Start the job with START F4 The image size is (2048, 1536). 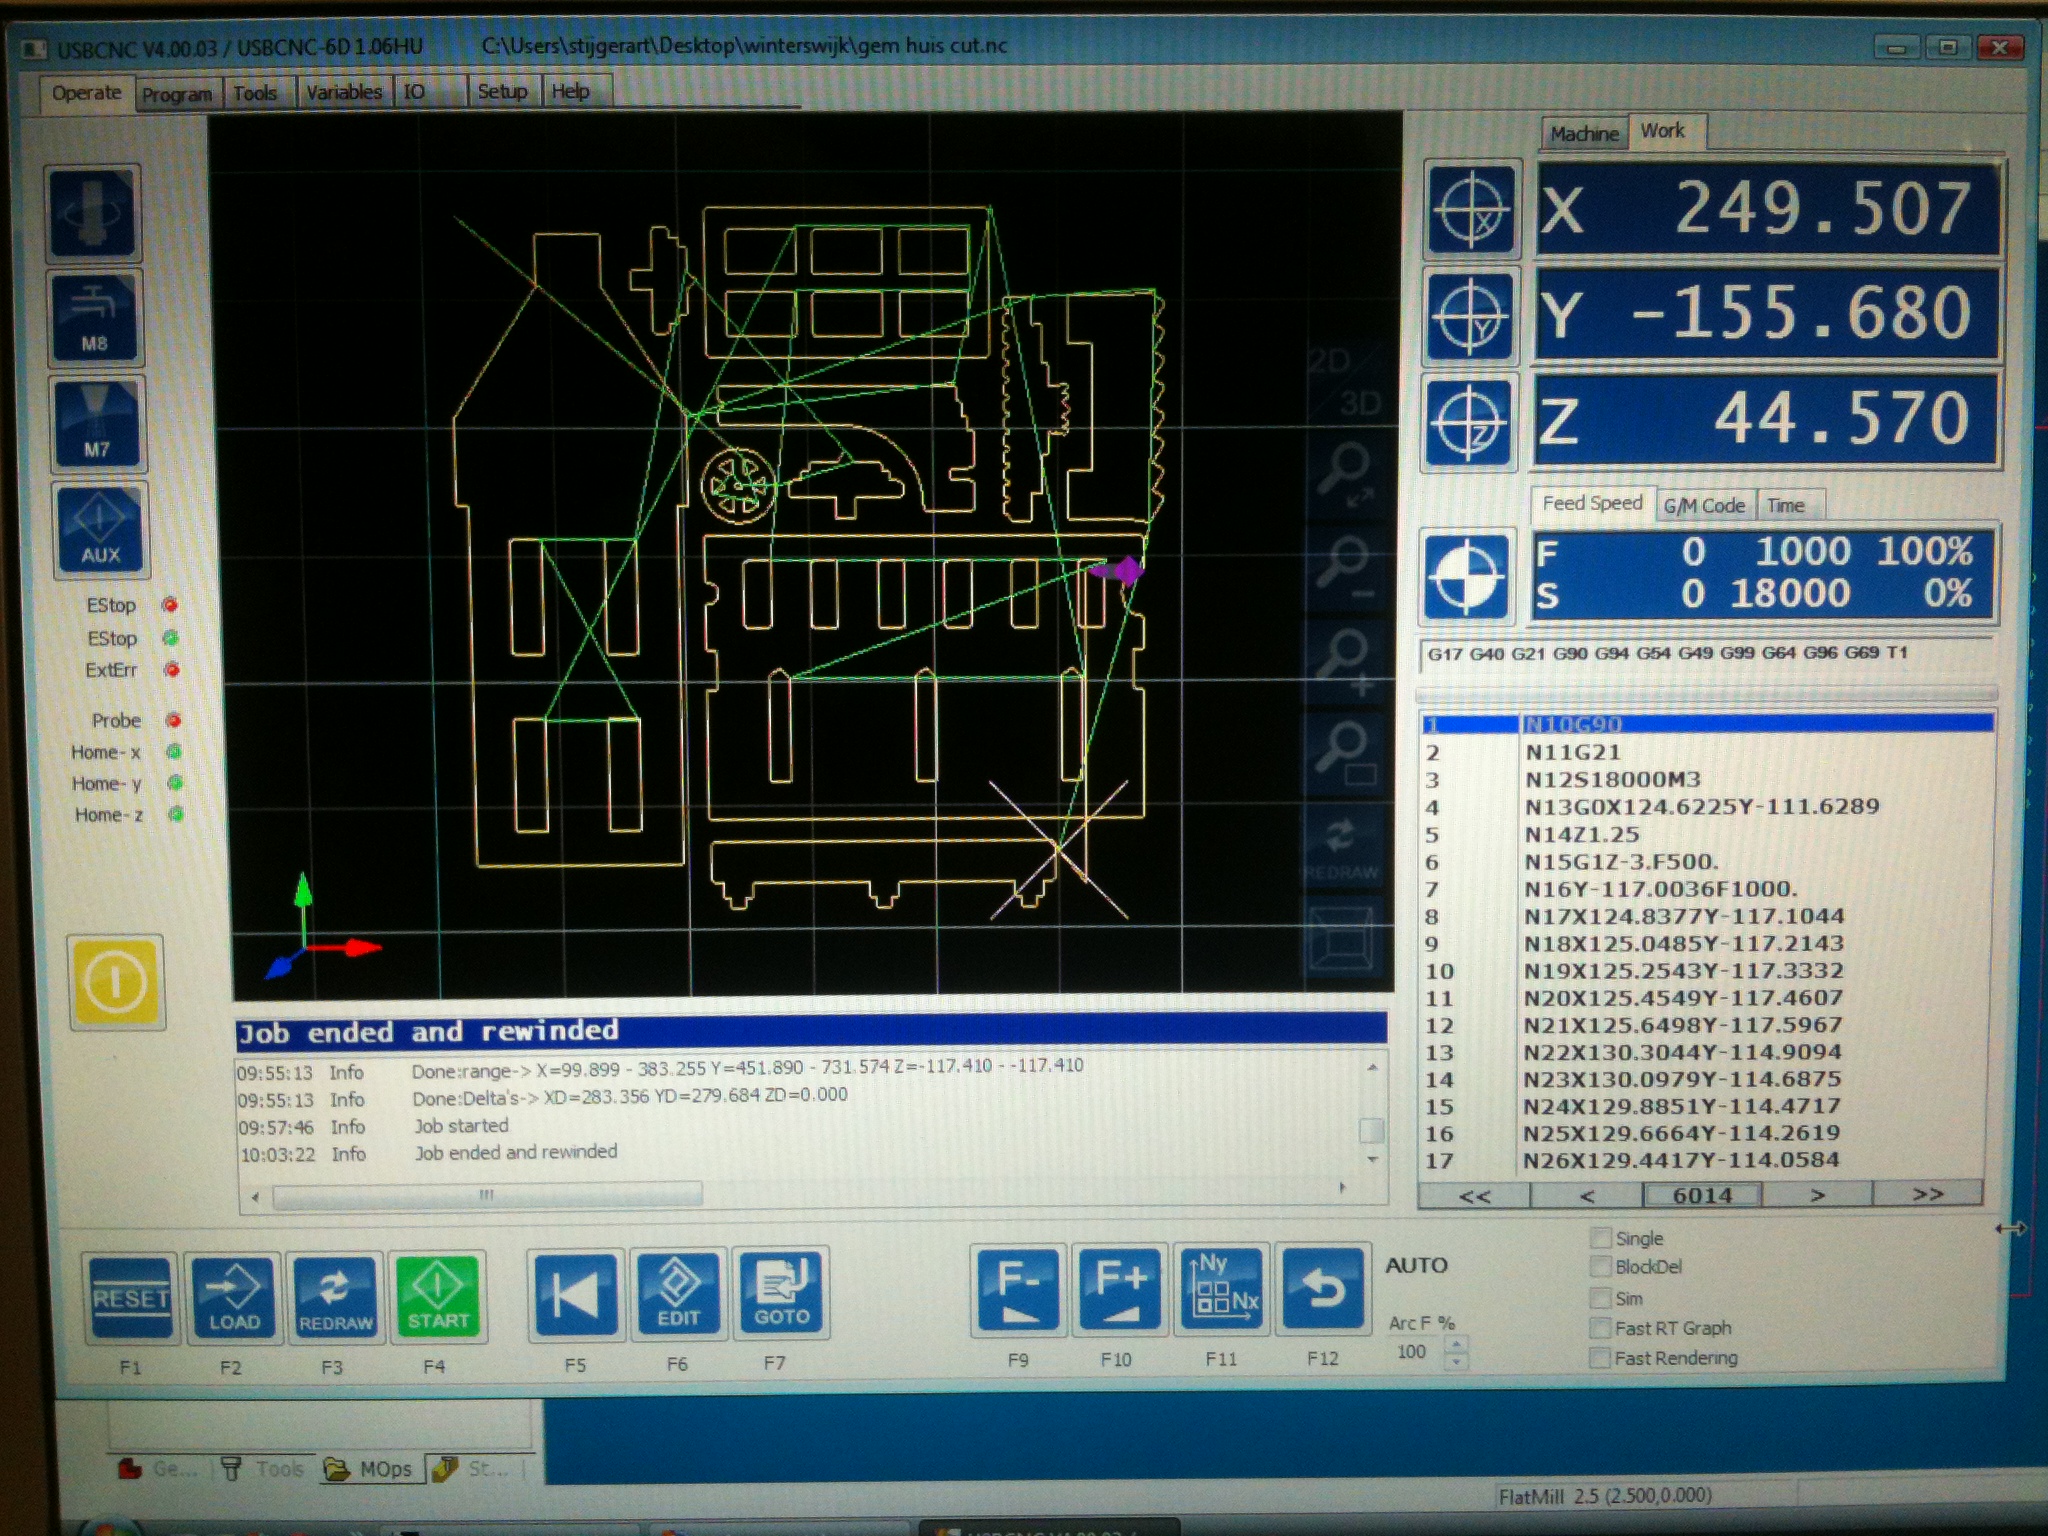[438, 1296]
